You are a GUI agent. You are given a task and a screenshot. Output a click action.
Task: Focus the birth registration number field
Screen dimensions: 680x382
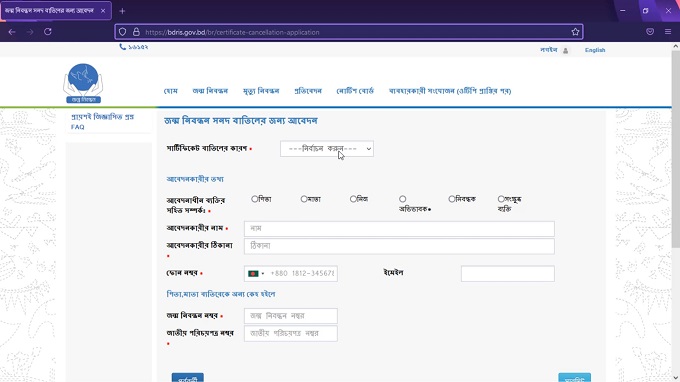pos(291,316)
